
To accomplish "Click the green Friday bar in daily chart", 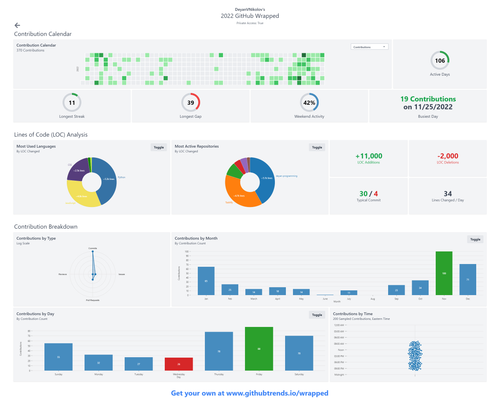I will click(x=259, y=349).
